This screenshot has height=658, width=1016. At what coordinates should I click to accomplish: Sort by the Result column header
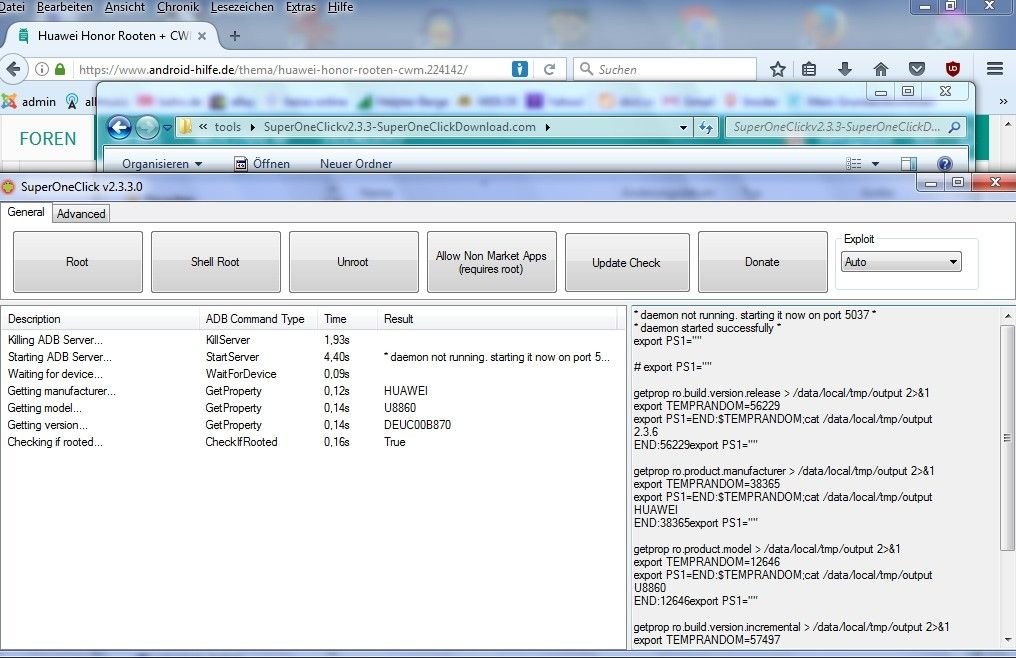pyautogui.click(x=498, y=319)
